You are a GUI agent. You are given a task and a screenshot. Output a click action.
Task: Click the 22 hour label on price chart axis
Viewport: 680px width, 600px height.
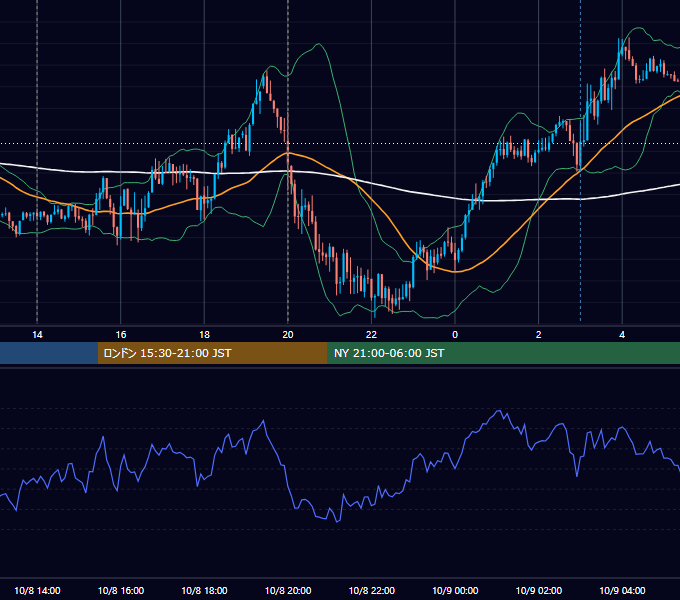point(372,335)
